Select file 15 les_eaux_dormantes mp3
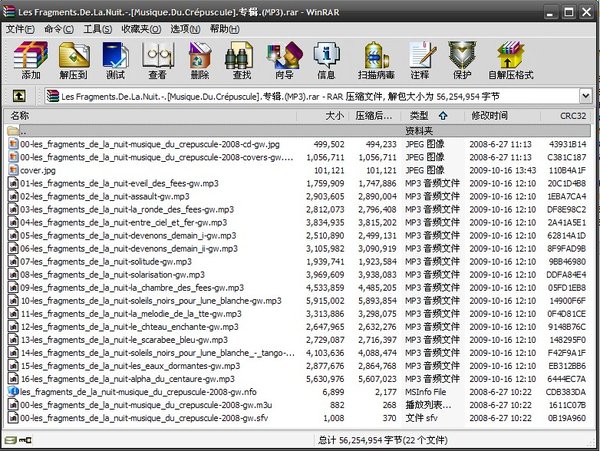Viewport: 600px width, 451px height. (x=130, y=366)
